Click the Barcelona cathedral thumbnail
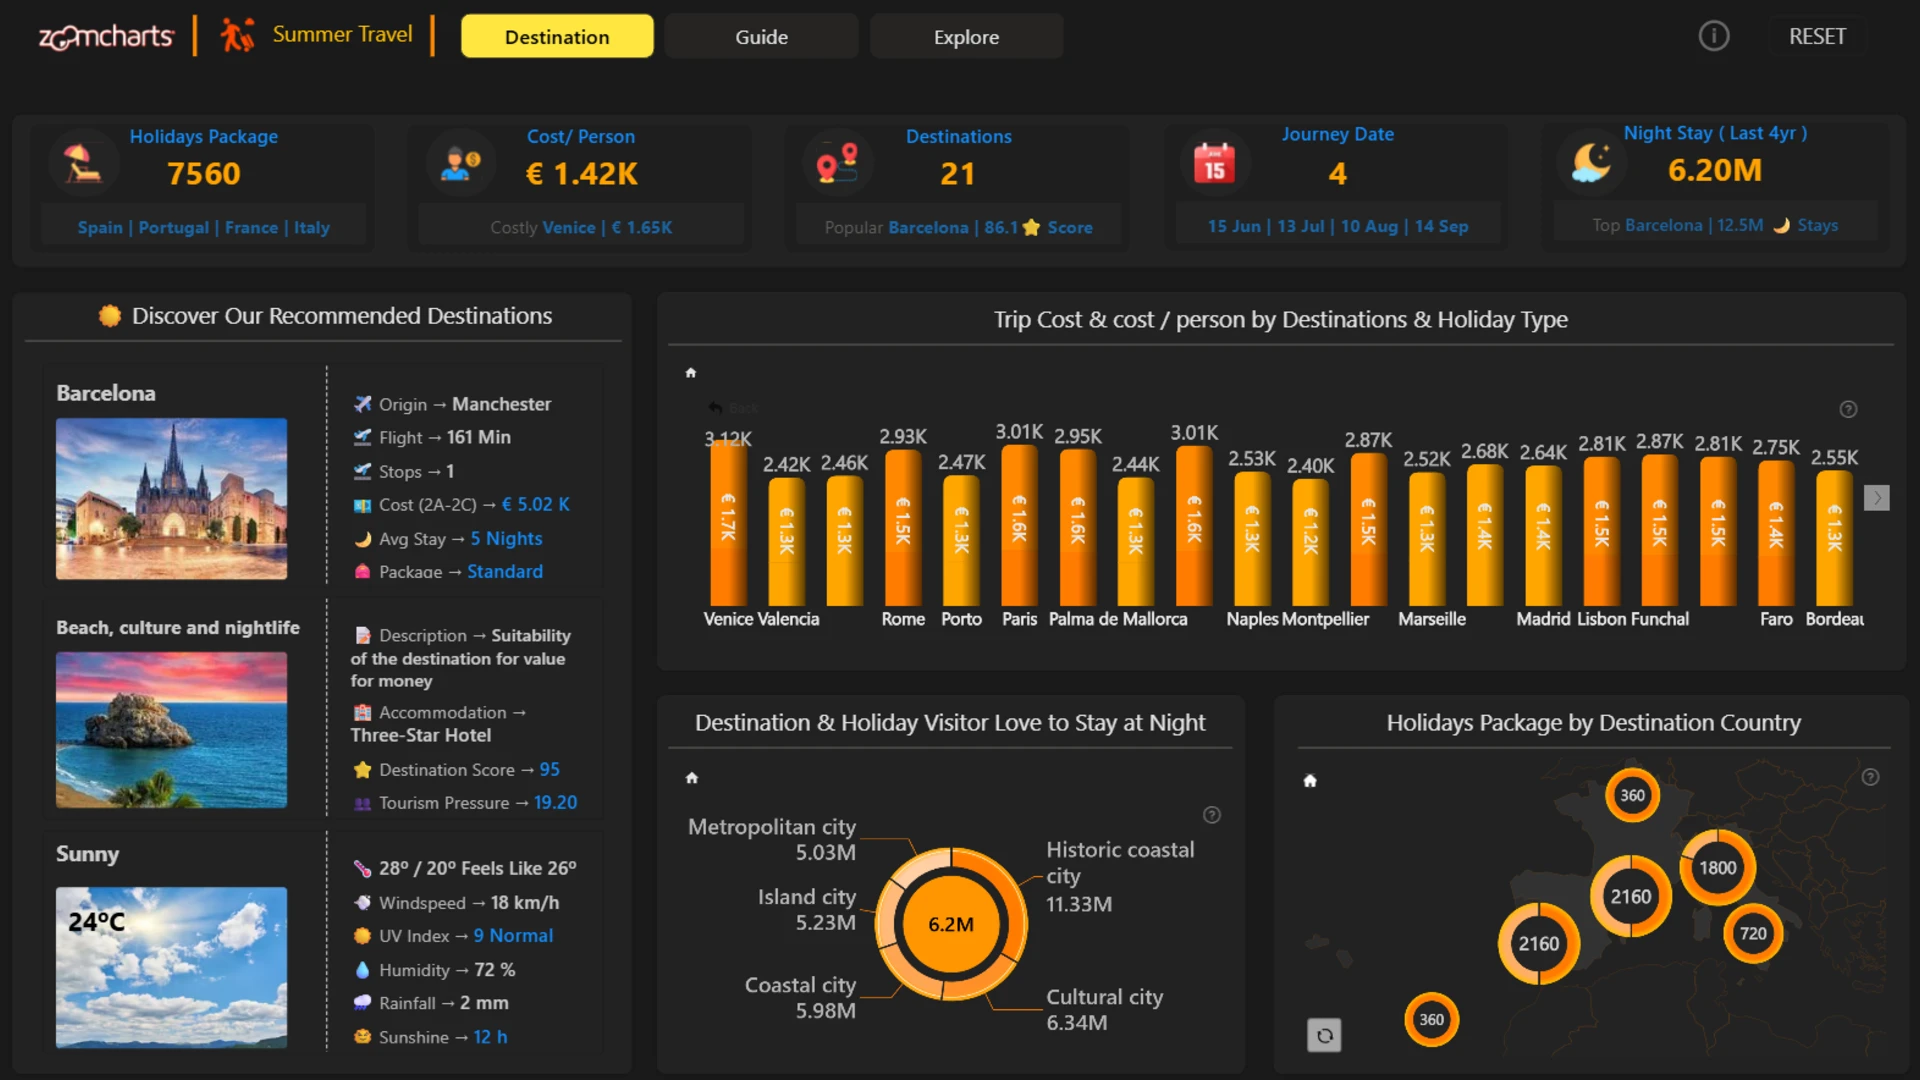The image size is (1920, 1080). [171, 499]
